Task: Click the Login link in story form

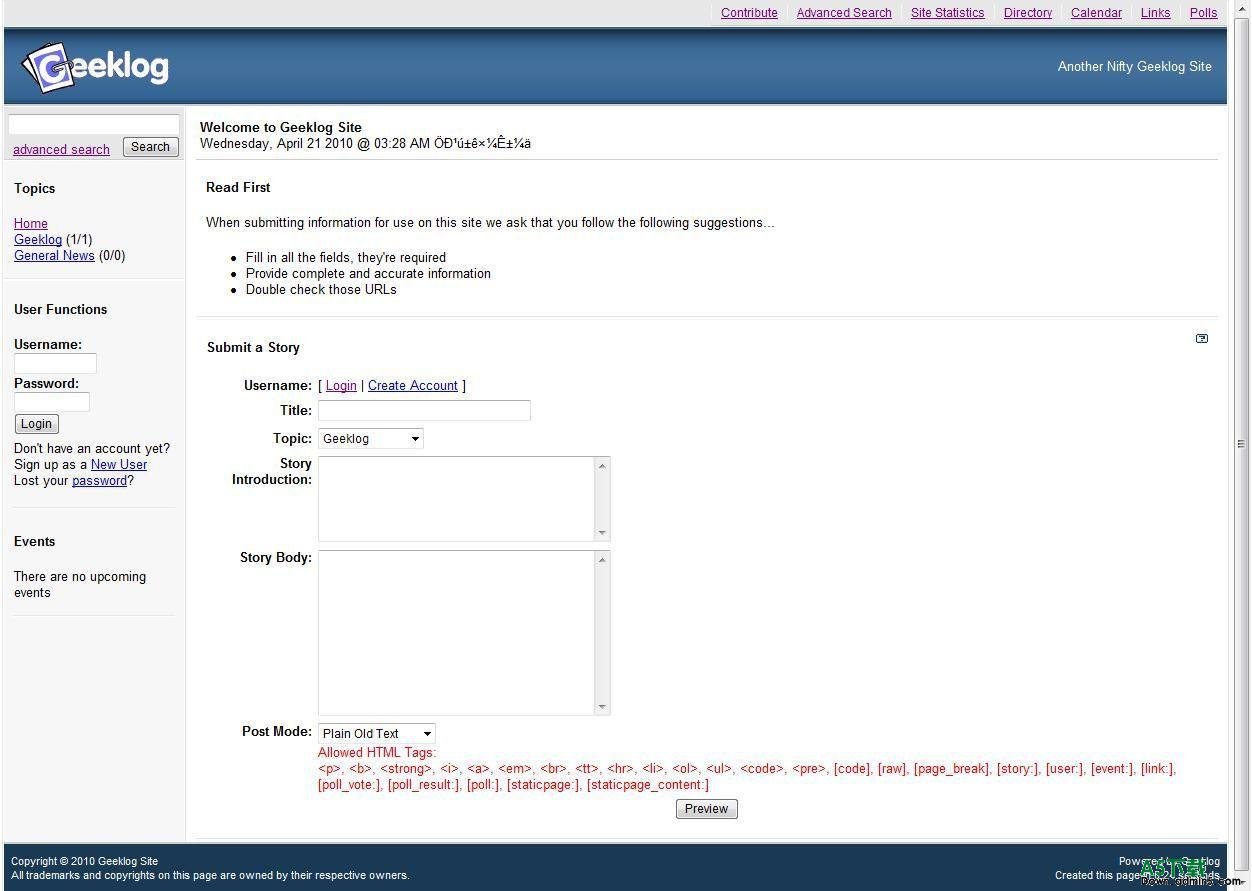Action: [x=341, y=385]
